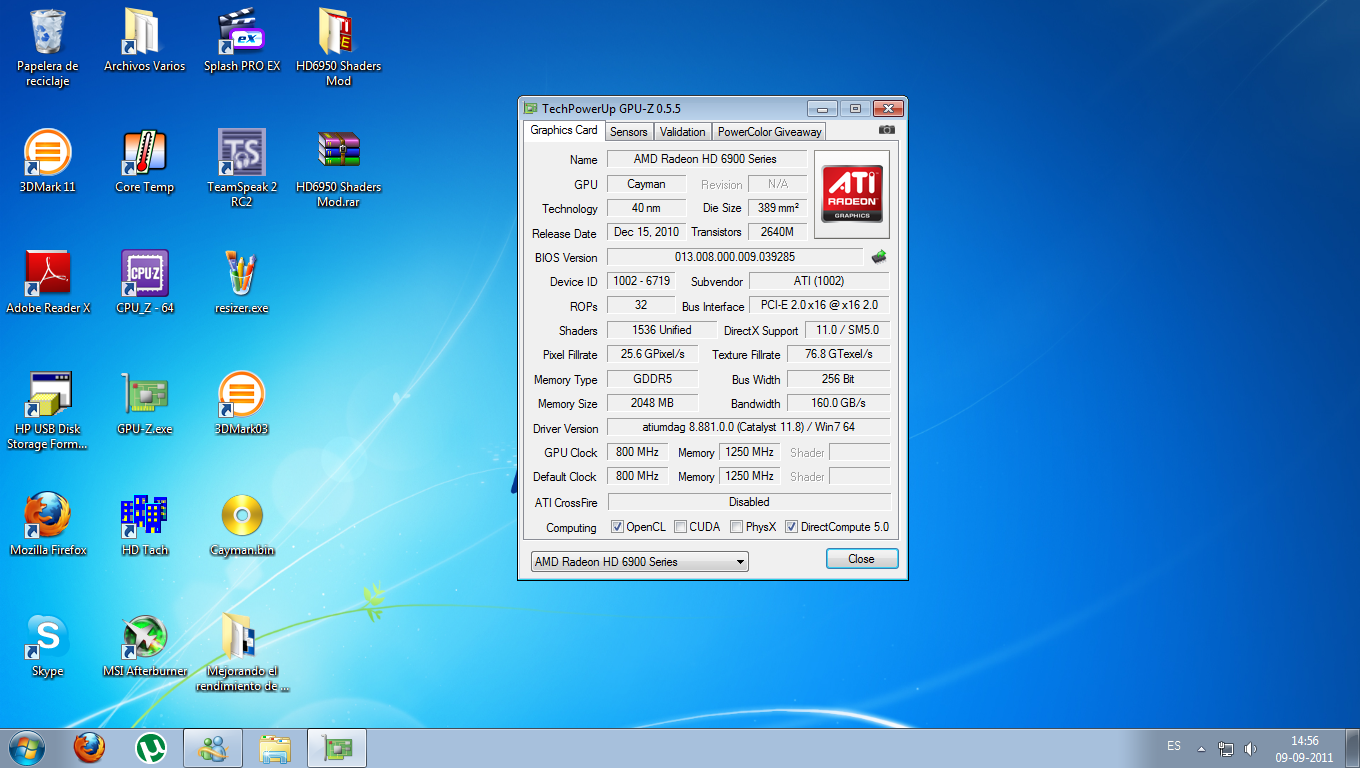
Task: Click the Bus Interface PCI-E value
Action: (x=820, y=306)
